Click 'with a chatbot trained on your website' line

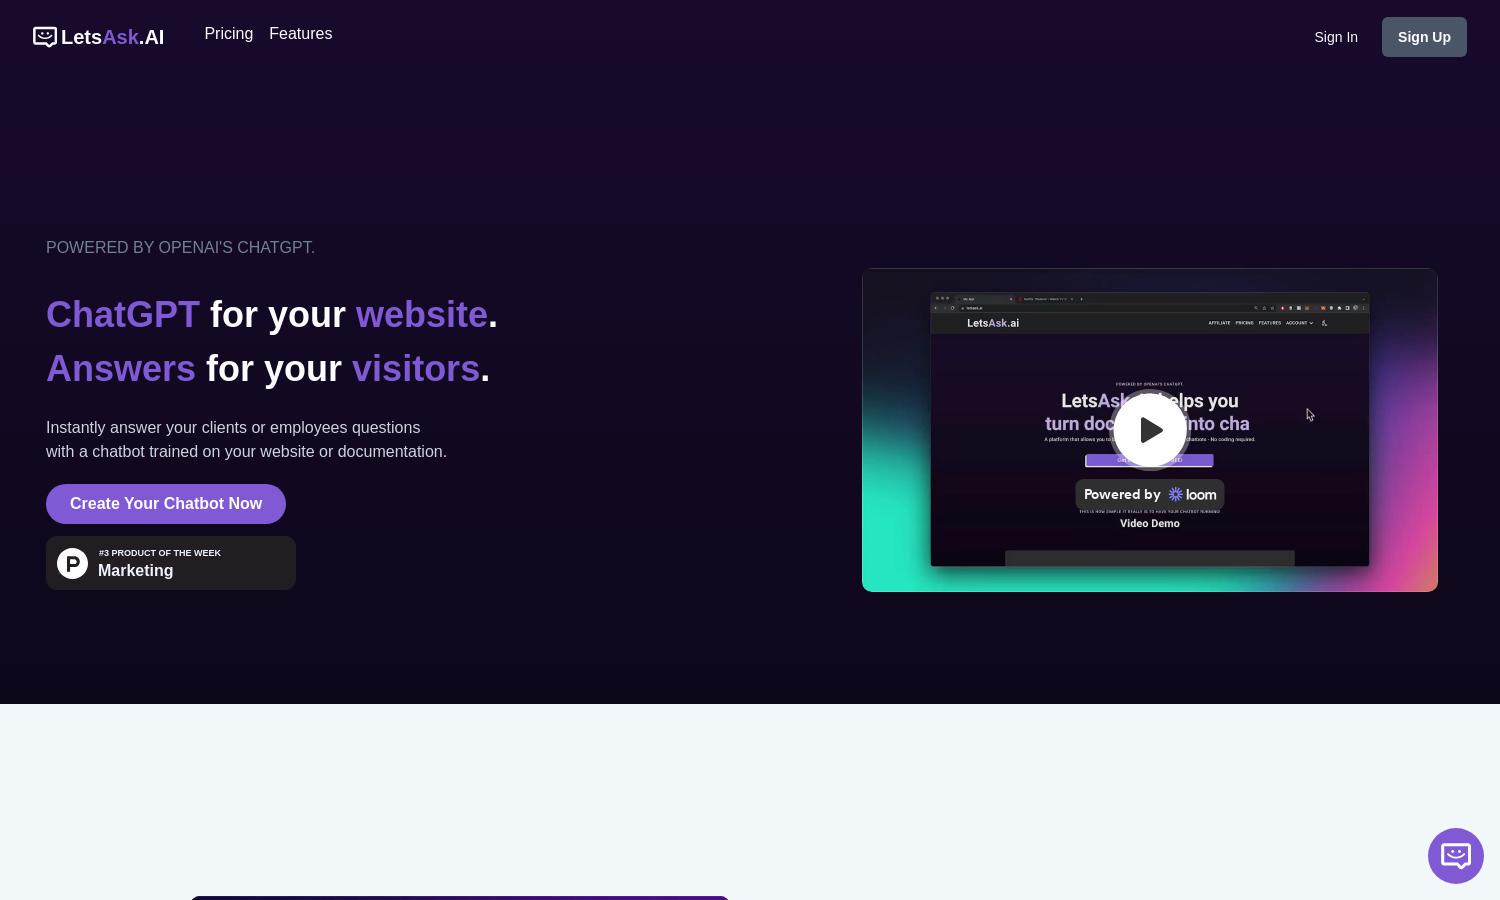coord(246,452)
